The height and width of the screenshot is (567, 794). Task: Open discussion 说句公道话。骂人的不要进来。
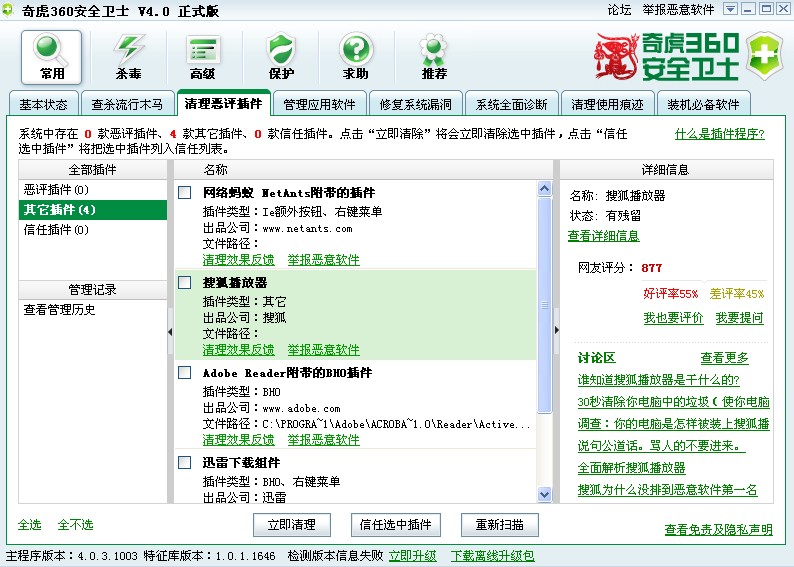click(661, 446)
